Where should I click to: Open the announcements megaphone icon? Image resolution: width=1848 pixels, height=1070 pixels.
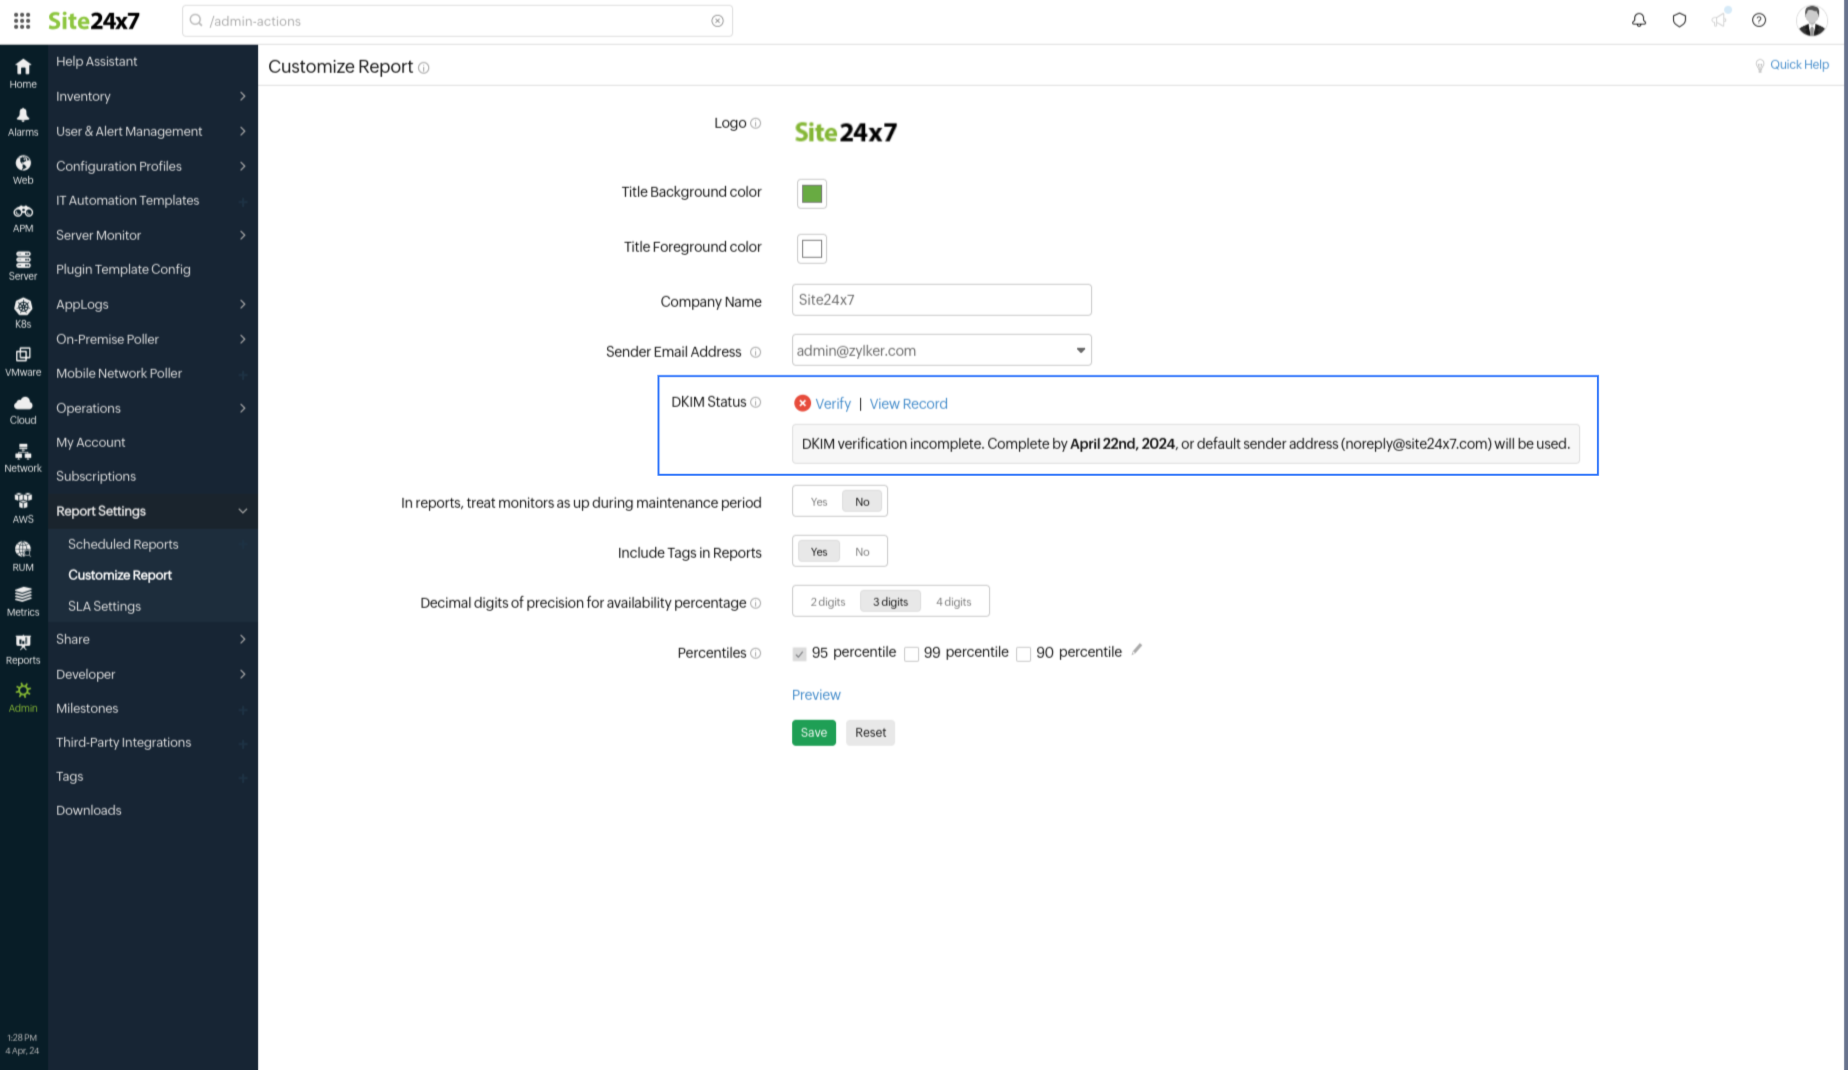pyautogui.click(x=1719, y=20)
